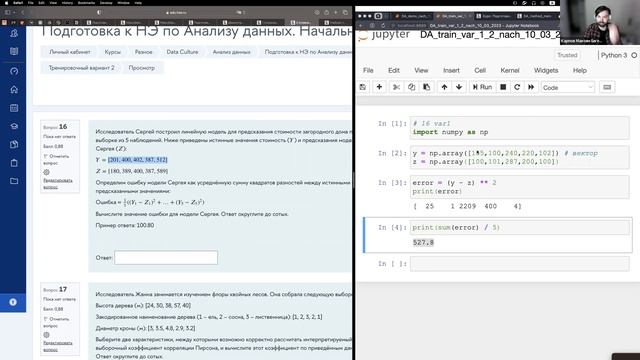Click the empty In [ ] code cell
Screen dimensions: 640x360
pos(520,264)
